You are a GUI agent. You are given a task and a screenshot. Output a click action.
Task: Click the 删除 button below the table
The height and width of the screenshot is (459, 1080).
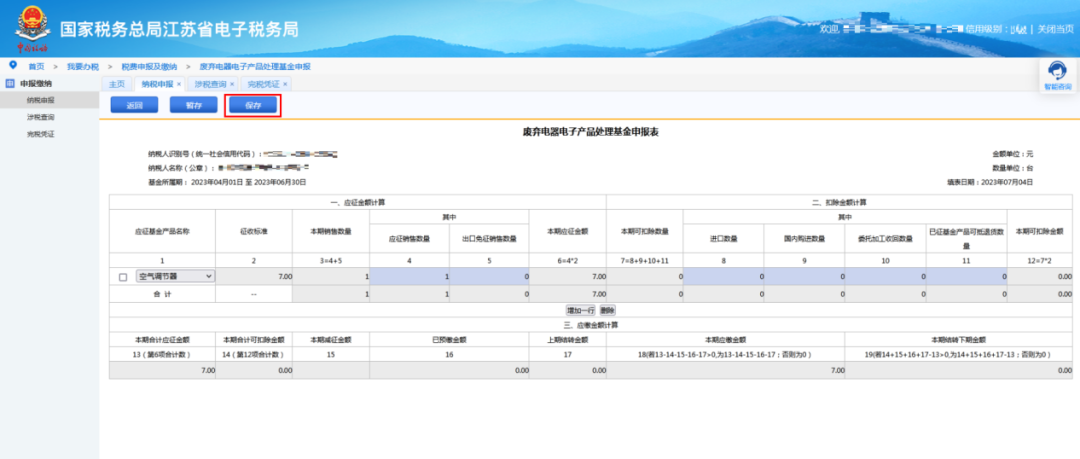pyautogui.click(x=607, y=310)
